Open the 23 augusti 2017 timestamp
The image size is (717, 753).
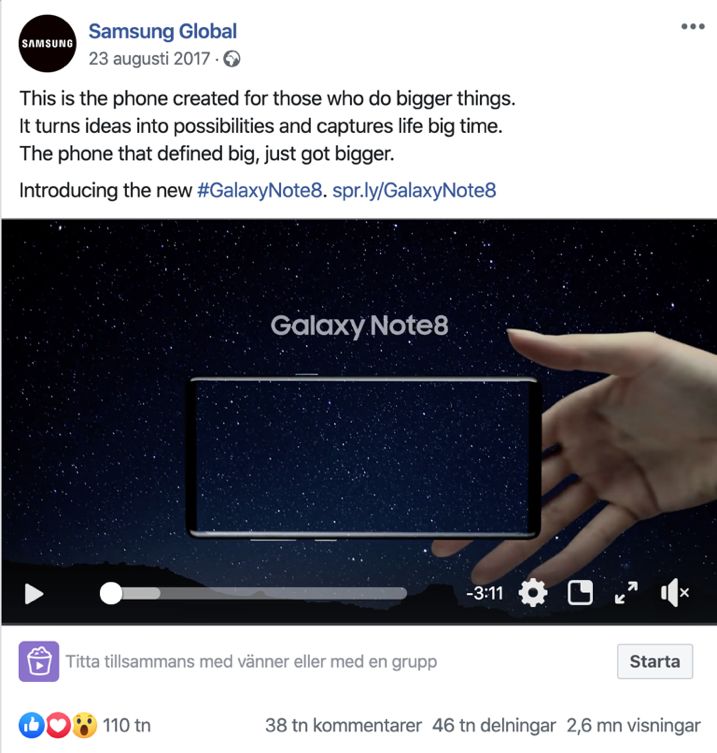(149, 59)
